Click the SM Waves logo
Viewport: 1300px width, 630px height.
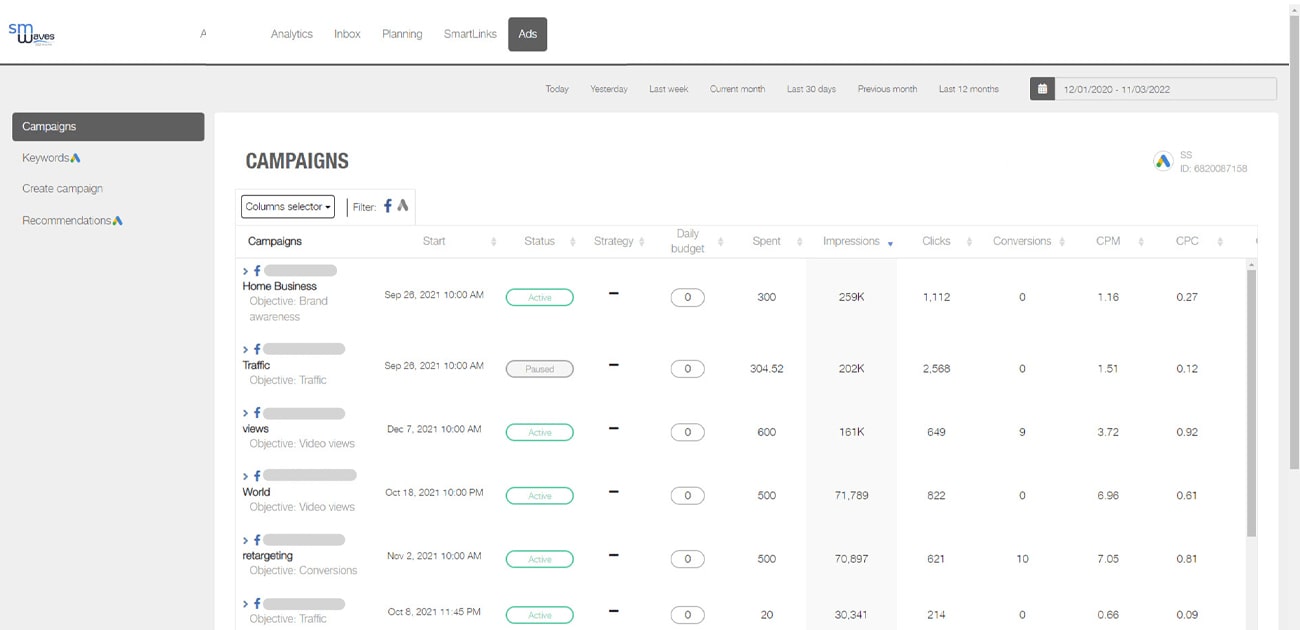point(32,34)
